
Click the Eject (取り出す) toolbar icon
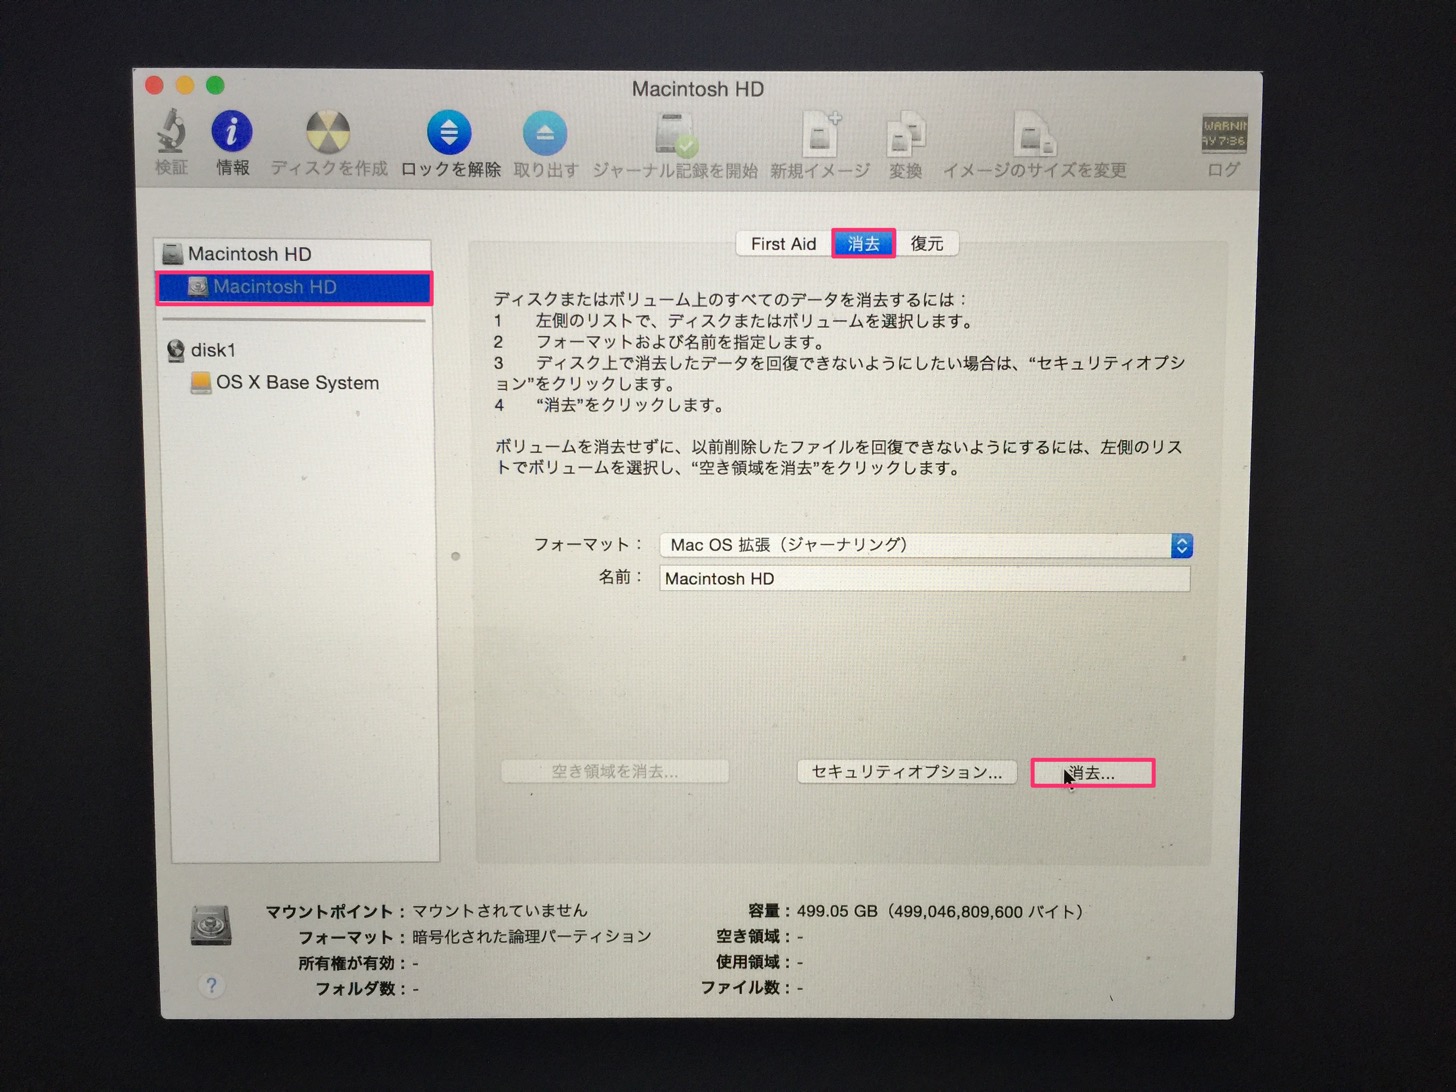tap(545, 132)
